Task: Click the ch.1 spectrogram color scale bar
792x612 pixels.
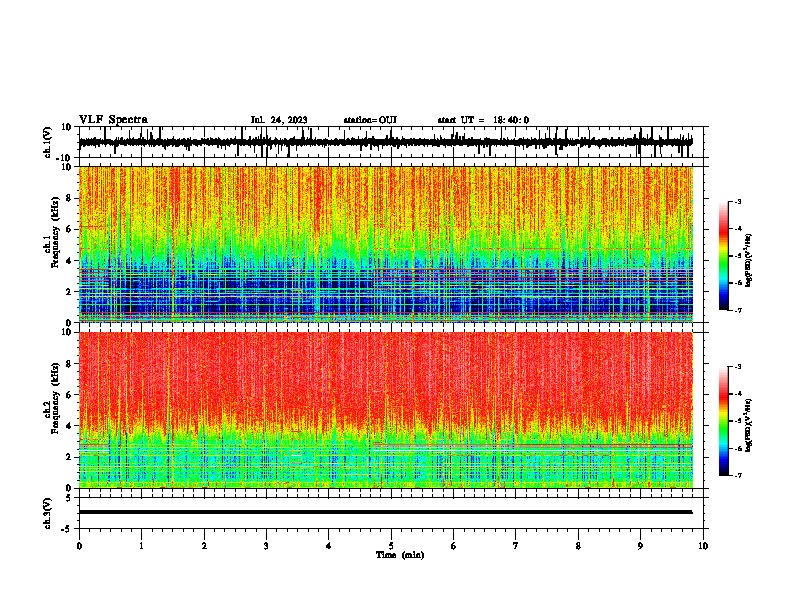Action: (723, 256)
